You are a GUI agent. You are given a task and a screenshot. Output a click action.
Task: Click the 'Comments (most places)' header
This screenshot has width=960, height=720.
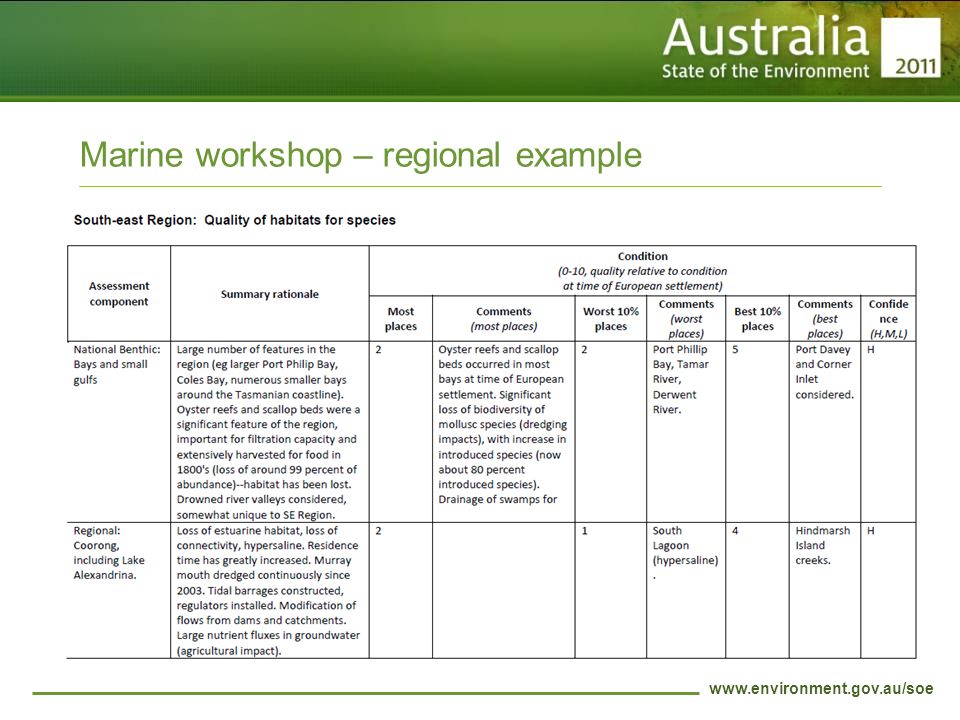tap(503, 319)
